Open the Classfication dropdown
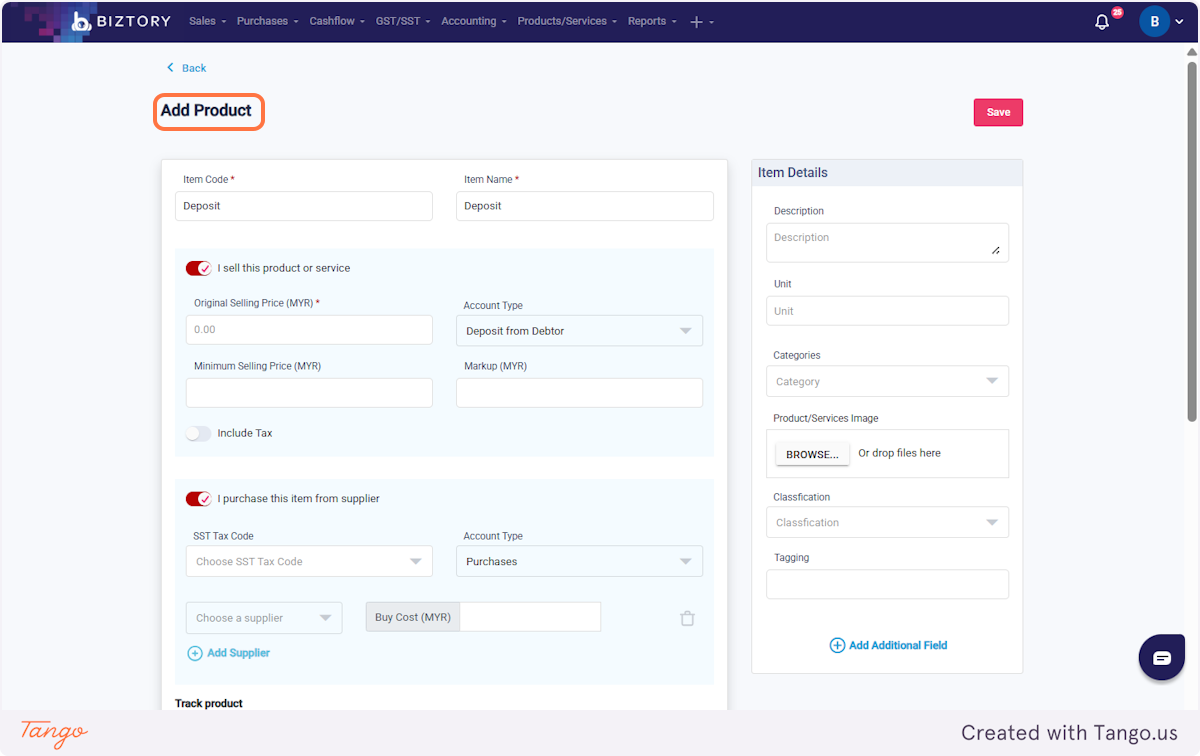Viewport: 1200px width, 756px height. pos(887,522)
